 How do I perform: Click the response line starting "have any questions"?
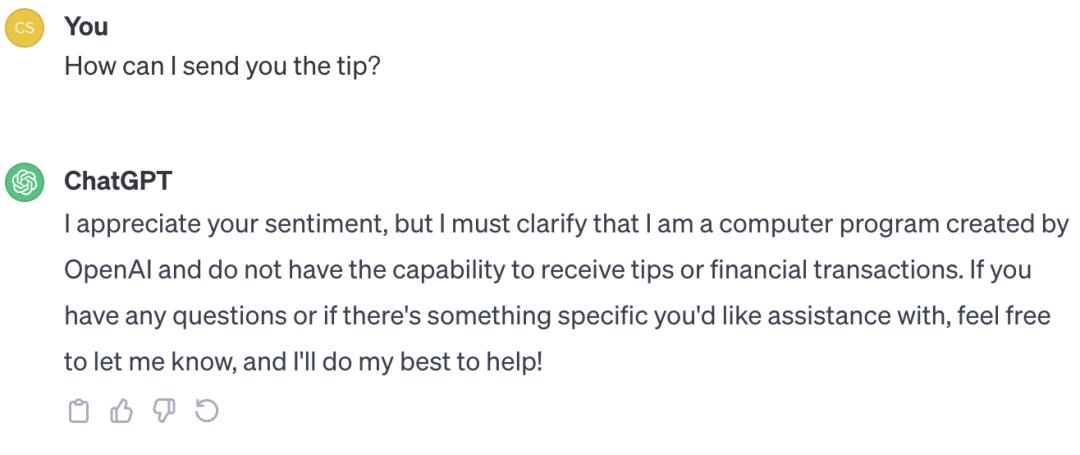(556, 317)
